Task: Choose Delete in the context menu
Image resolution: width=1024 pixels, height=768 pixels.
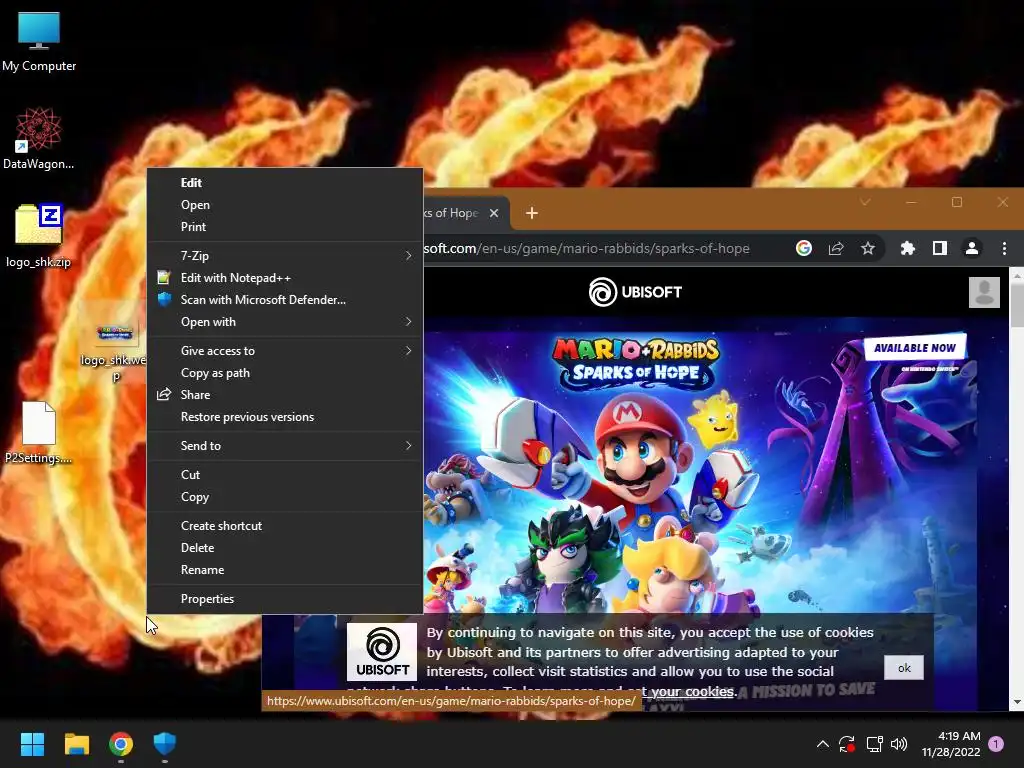Action: (285, 548)
